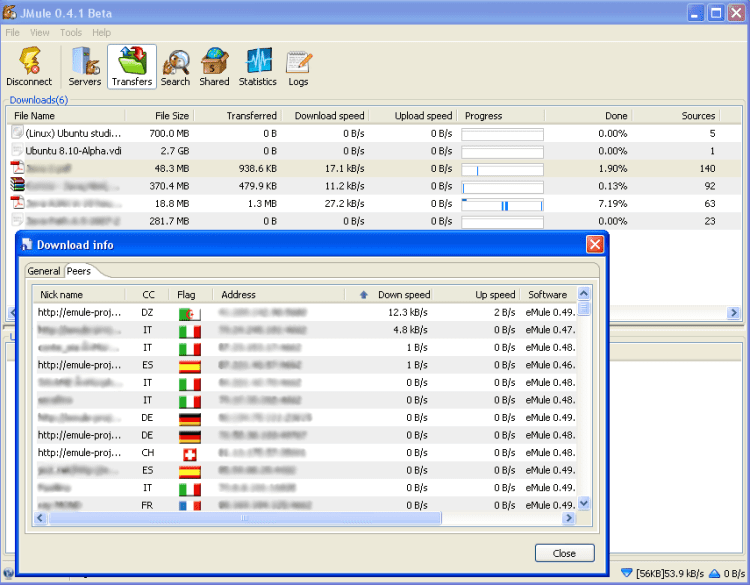Click the download speed arrow in status bar

coord(626,573)
